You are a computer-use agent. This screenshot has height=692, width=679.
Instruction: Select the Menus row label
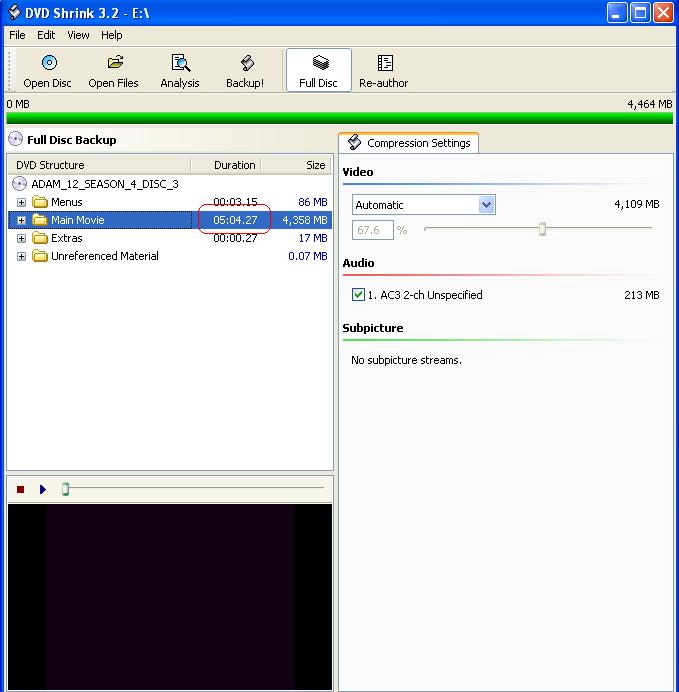[67, 202]
